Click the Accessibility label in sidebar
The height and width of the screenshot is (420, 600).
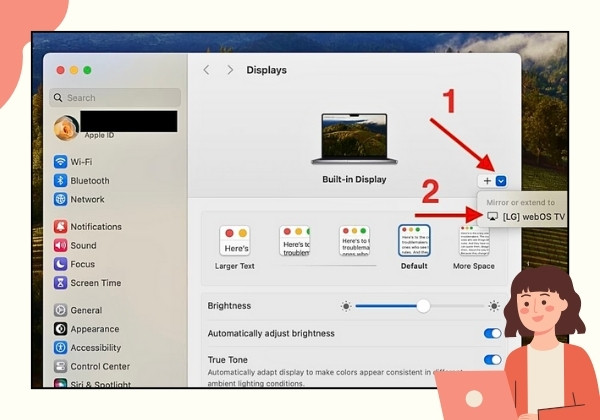[96, 348]
